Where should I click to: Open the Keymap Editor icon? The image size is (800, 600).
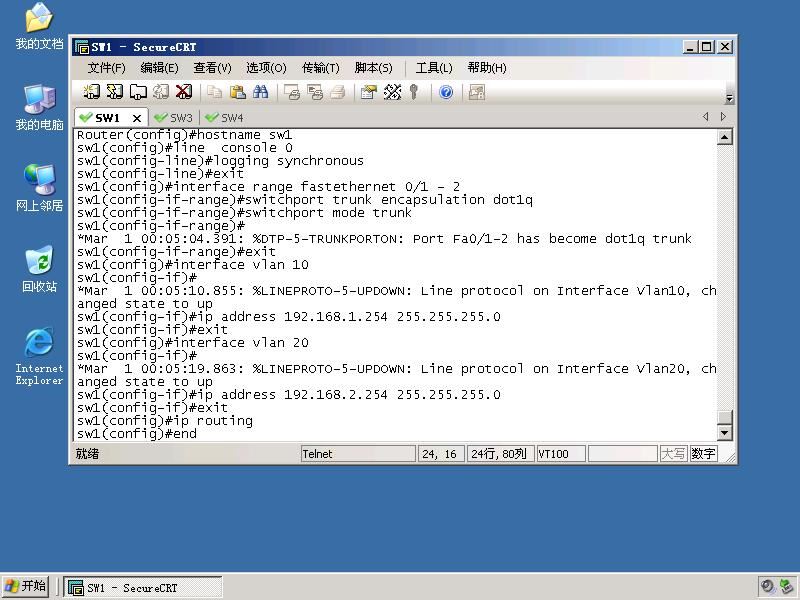(392, 92)
